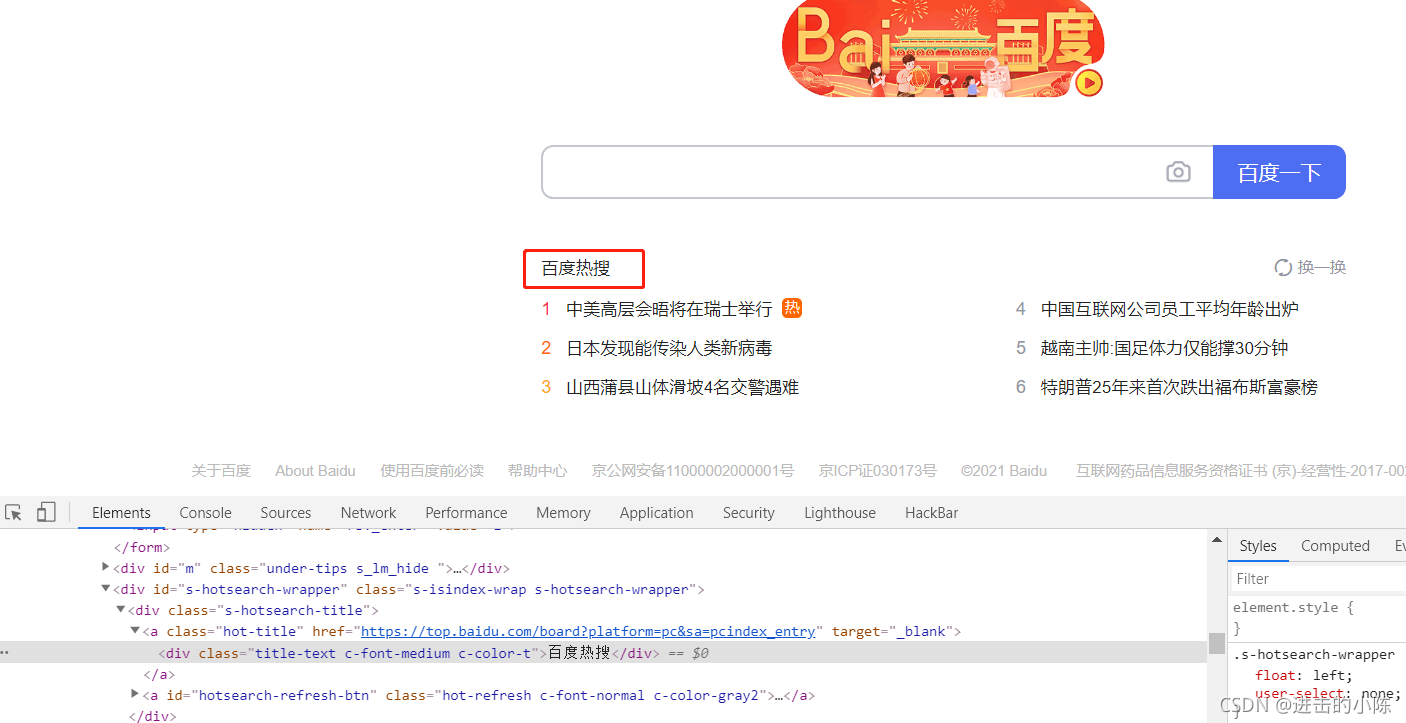Open hot search 中美高层会晤将在瑞士举行

click(669, 309)
